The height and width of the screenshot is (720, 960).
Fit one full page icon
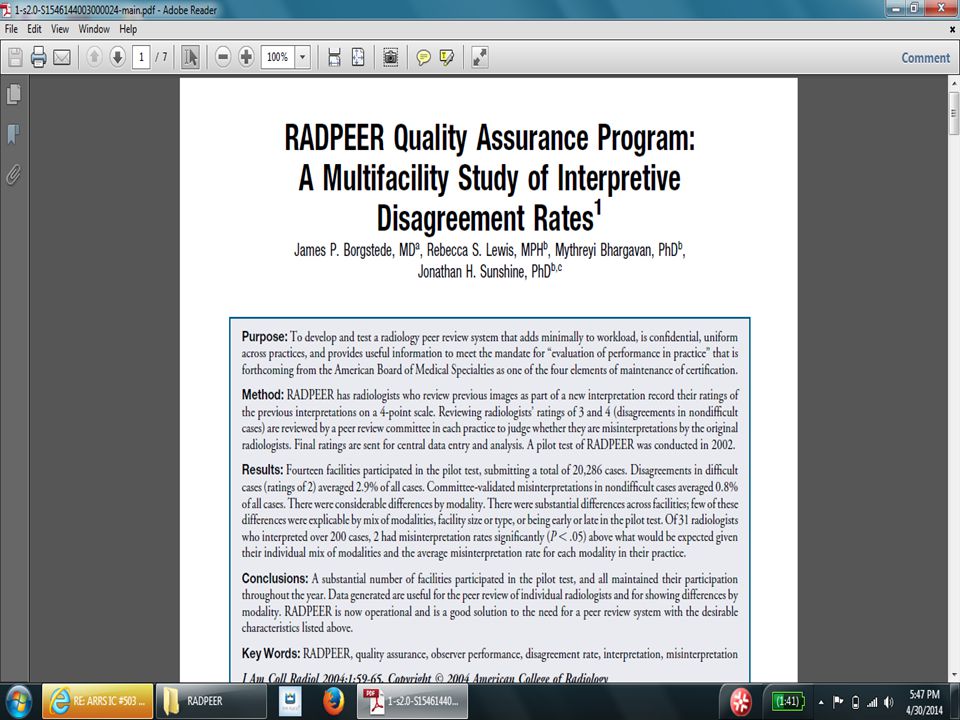pos(358,58)
